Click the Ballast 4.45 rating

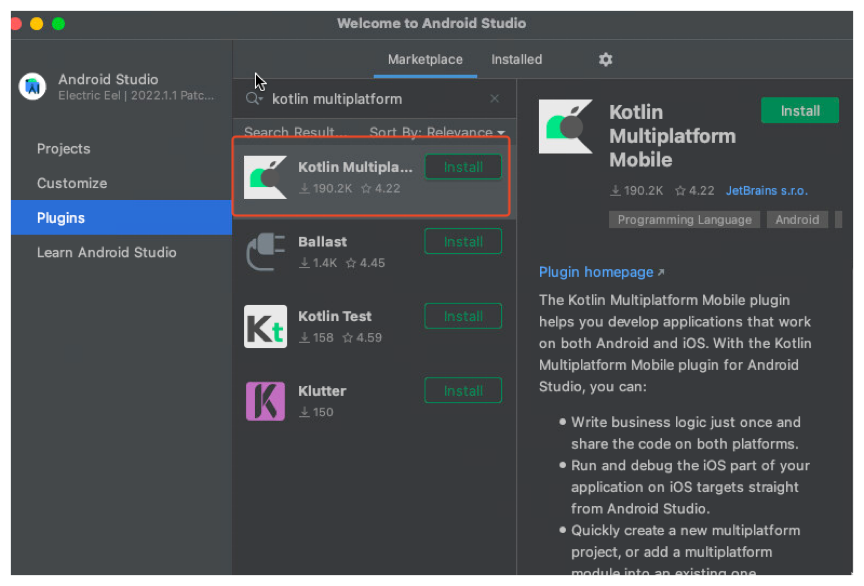coord(365,263)
